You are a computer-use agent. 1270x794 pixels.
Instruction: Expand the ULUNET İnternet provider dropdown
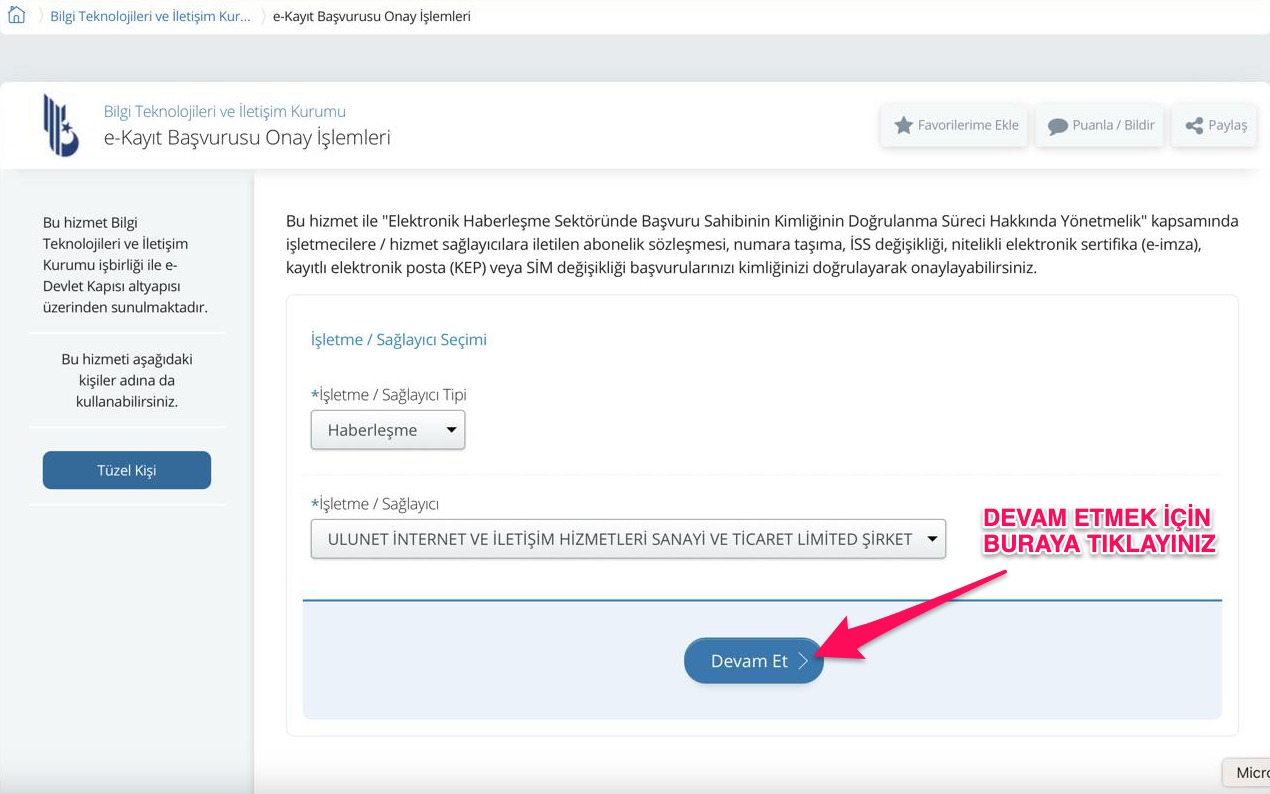(x=628, y=539)
